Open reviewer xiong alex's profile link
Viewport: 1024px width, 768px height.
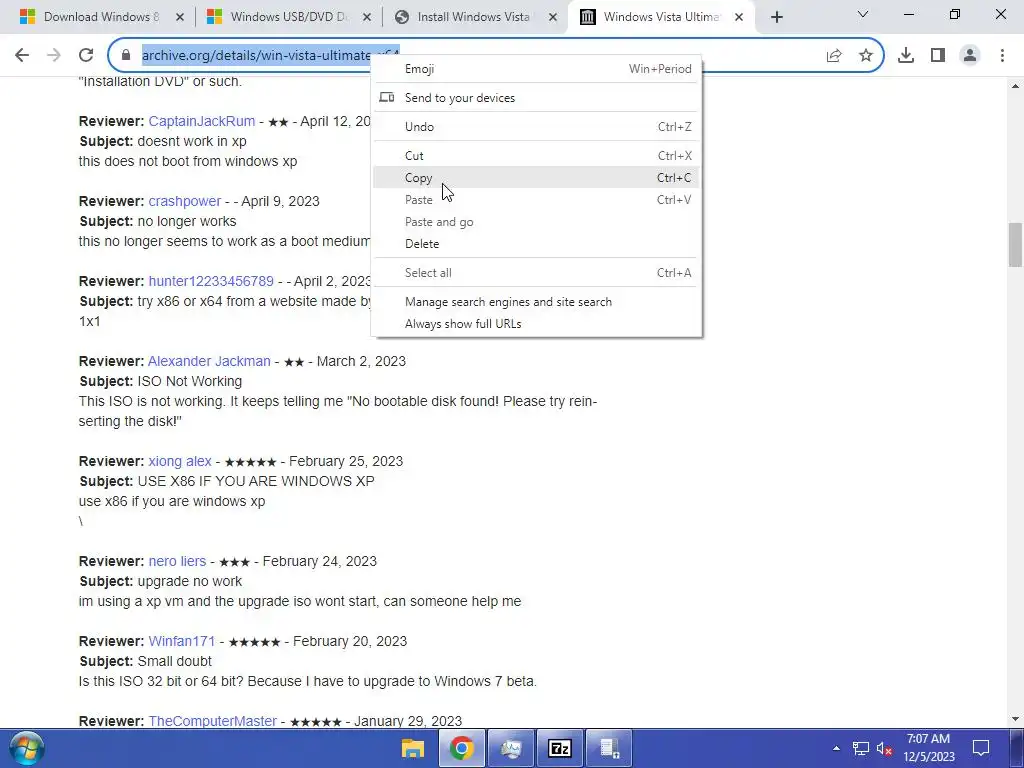coord(180,461)
